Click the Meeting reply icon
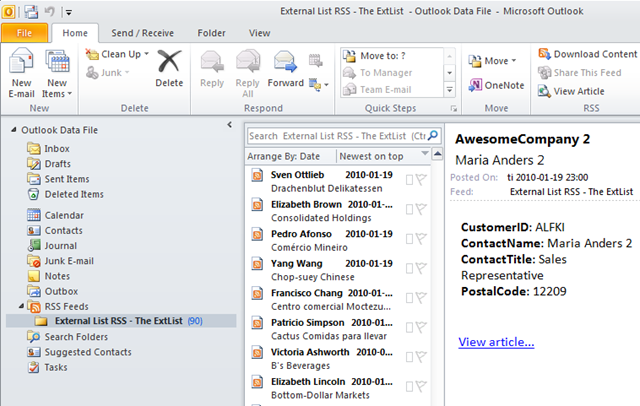Image resolution: width=640 pixels, height=406 pixels. coord(315,61)
